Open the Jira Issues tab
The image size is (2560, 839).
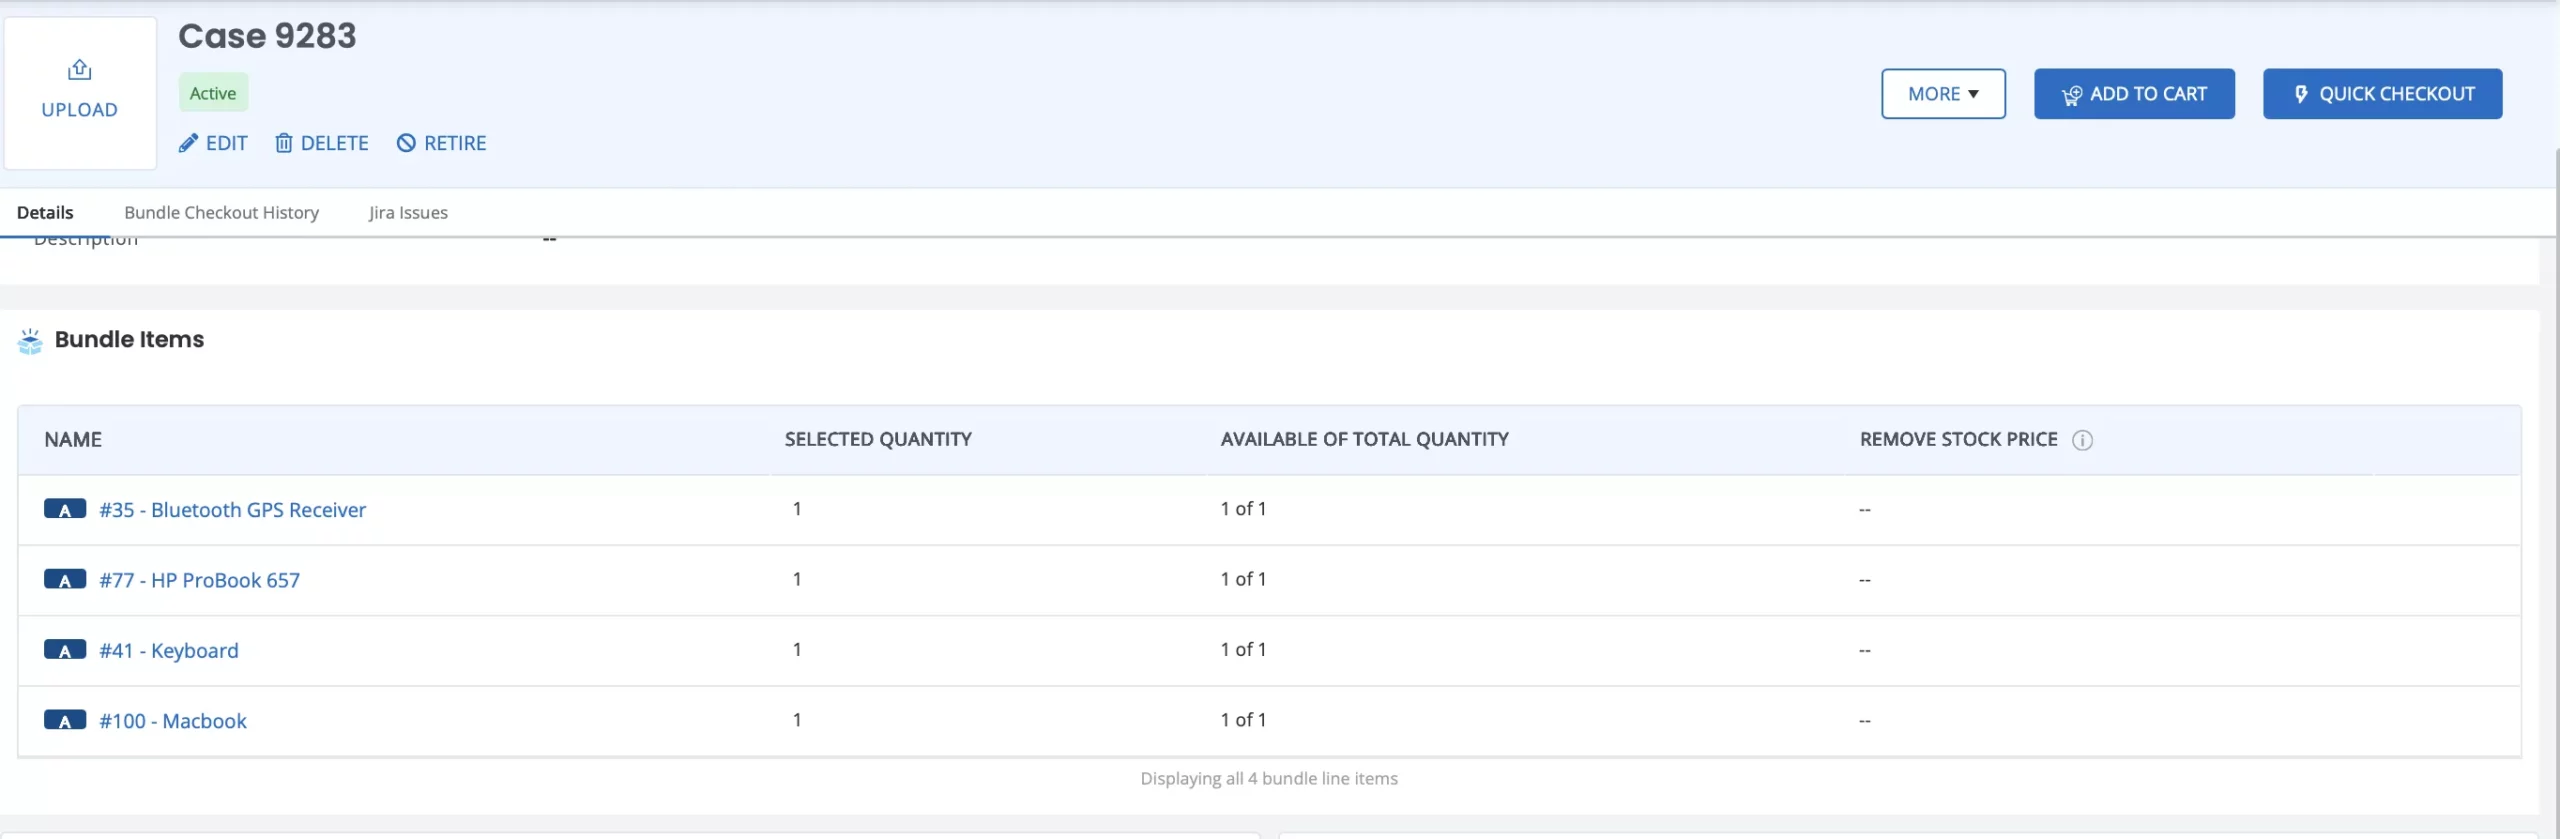[408, 212]
